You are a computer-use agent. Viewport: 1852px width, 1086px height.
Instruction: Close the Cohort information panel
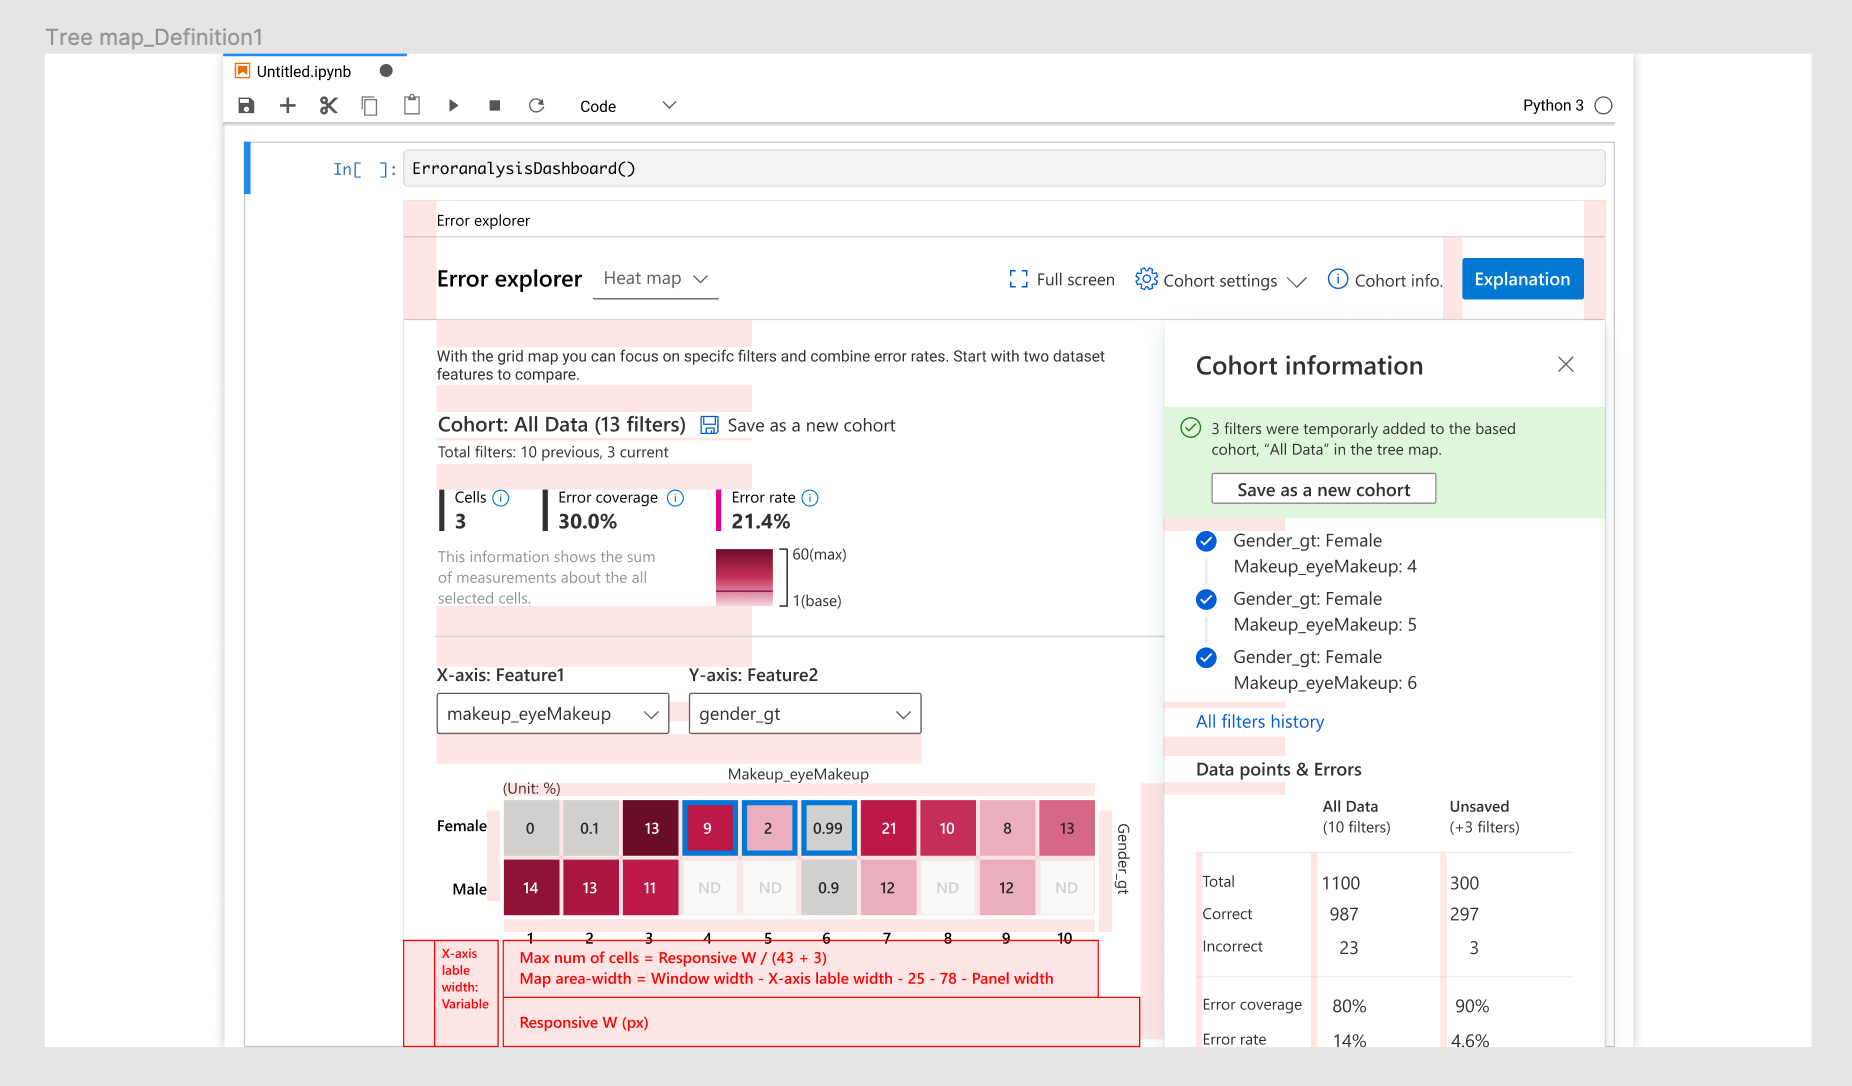tap(1565, 364)
